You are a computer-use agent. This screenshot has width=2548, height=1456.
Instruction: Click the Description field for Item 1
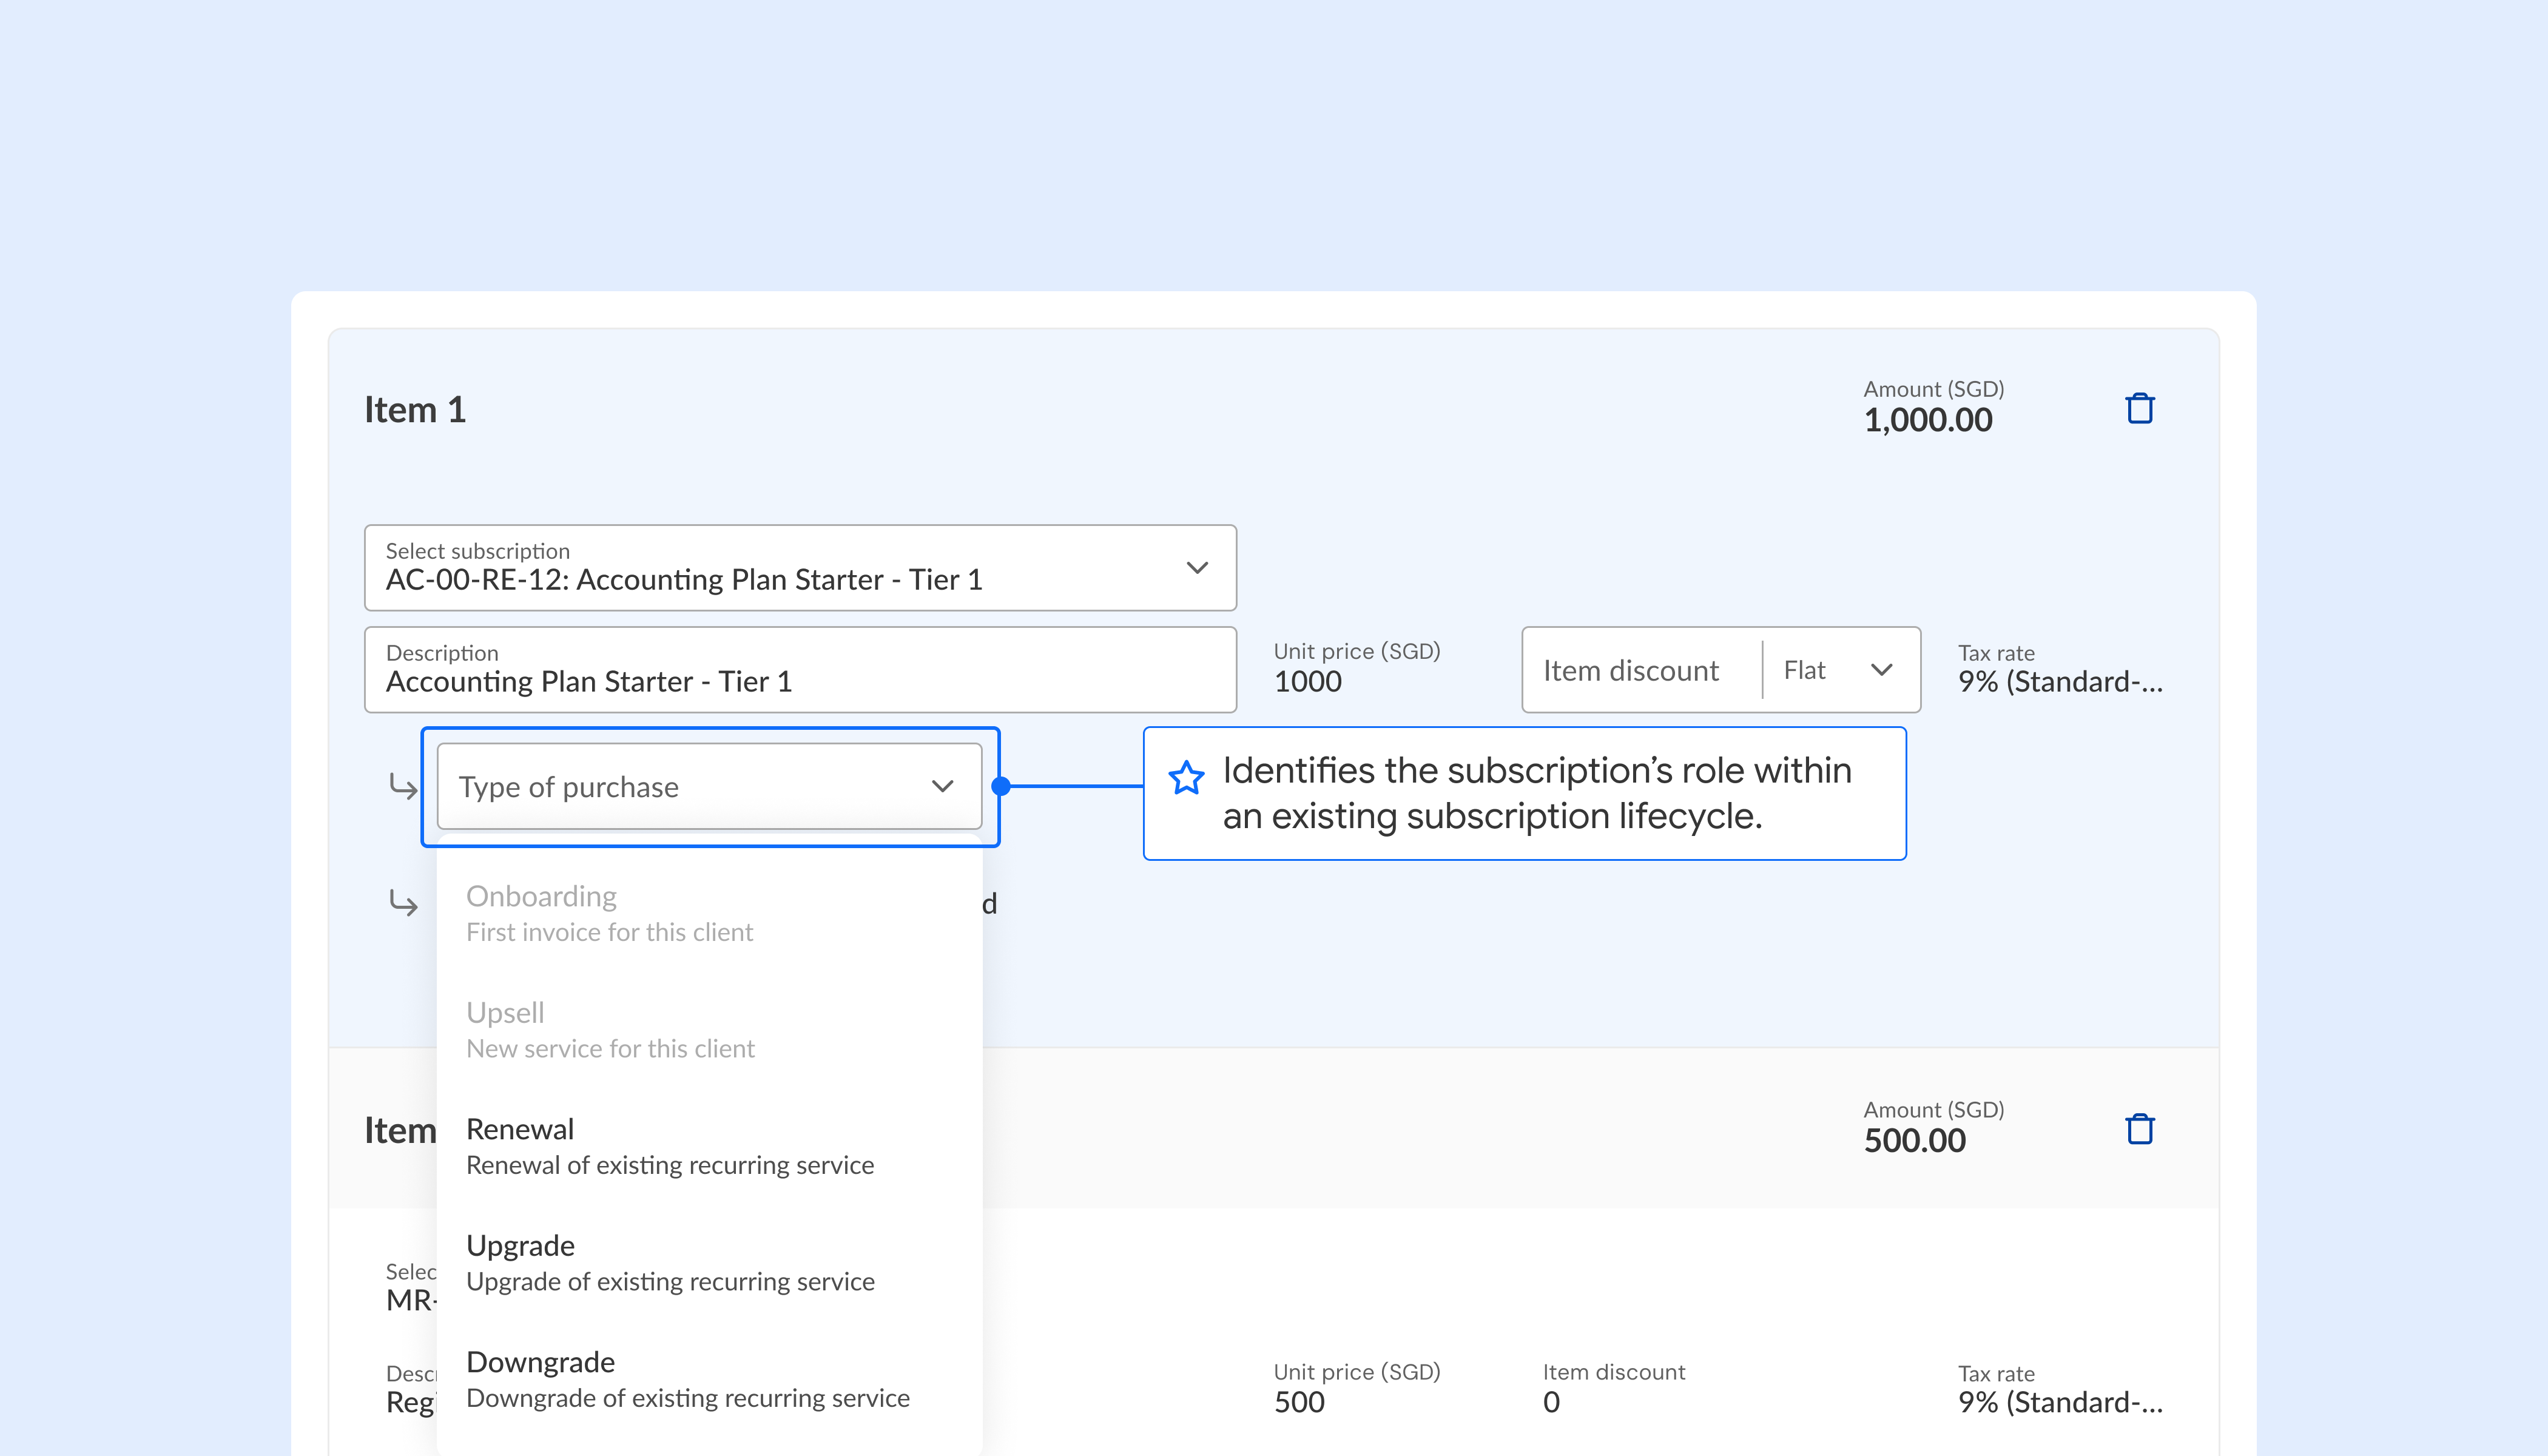click(x=800, y=670)
